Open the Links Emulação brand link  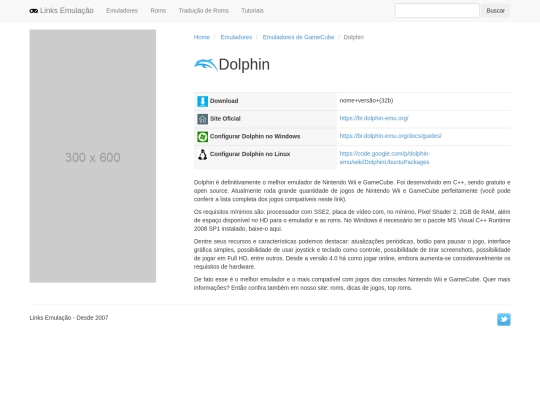pyautogui.click(x=62, y=11)
